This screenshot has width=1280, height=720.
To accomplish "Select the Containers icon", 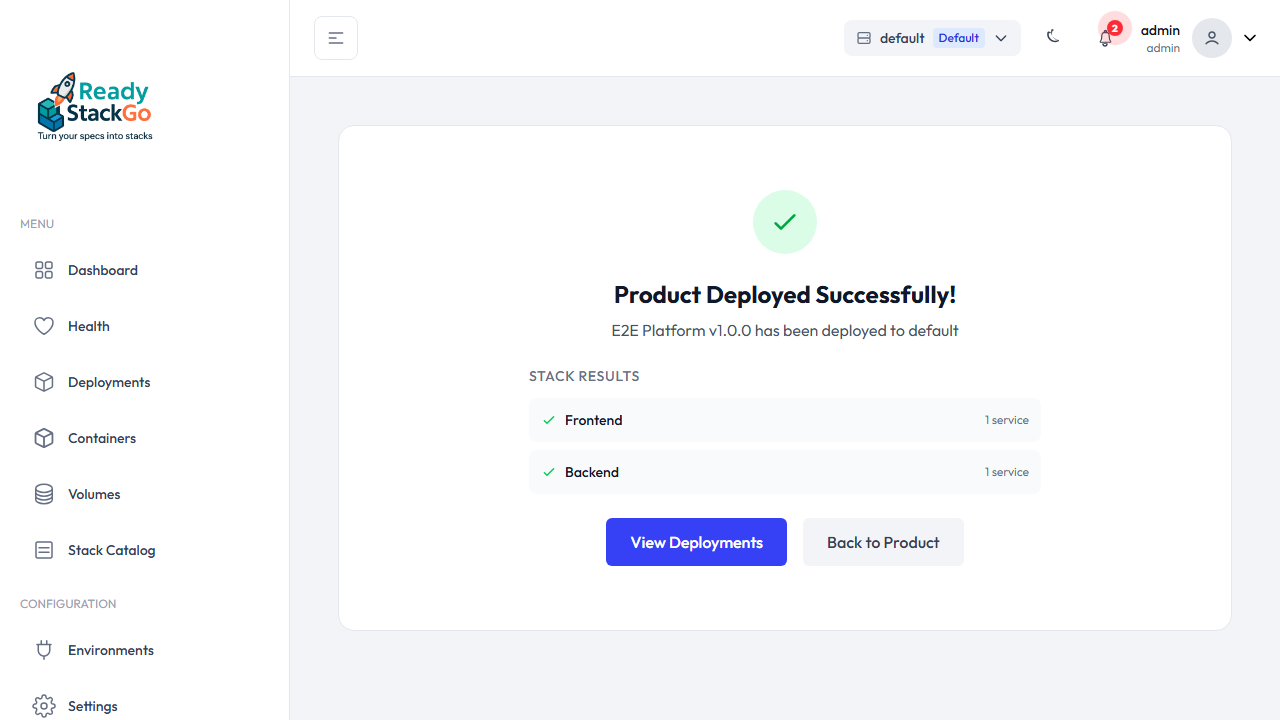I will 43,438.
